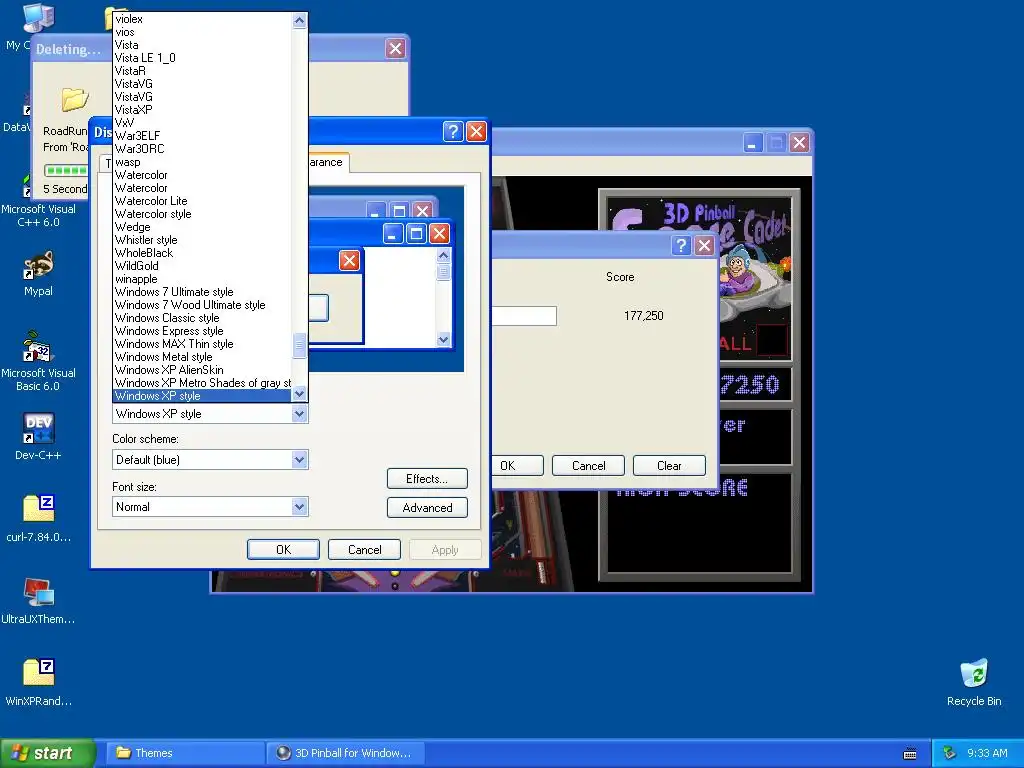Image resolution: width=1024 pixels, height=768 pixels.
Task: Pick 'Windows Metal style'
Action: 202,357
